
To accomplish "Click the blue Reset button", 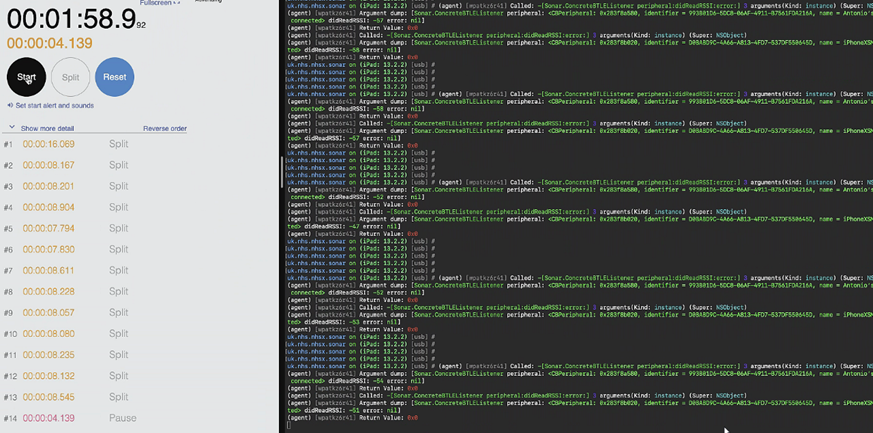I will click(114, 77).
